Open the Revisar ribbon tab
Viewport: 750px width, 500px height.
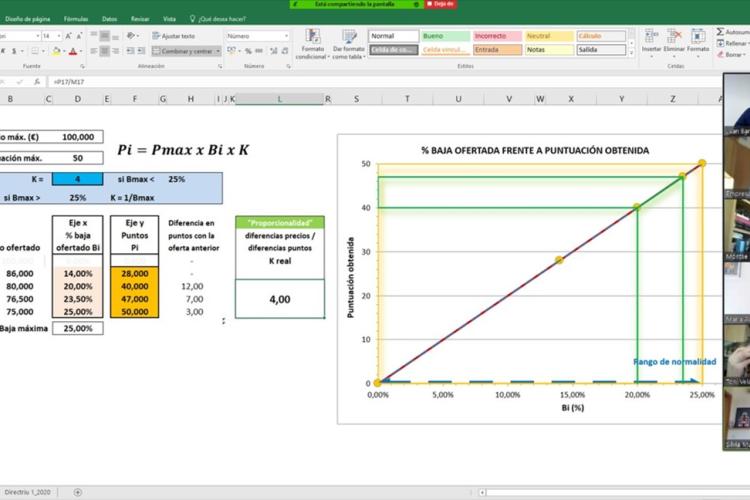[x=140, y=19]
